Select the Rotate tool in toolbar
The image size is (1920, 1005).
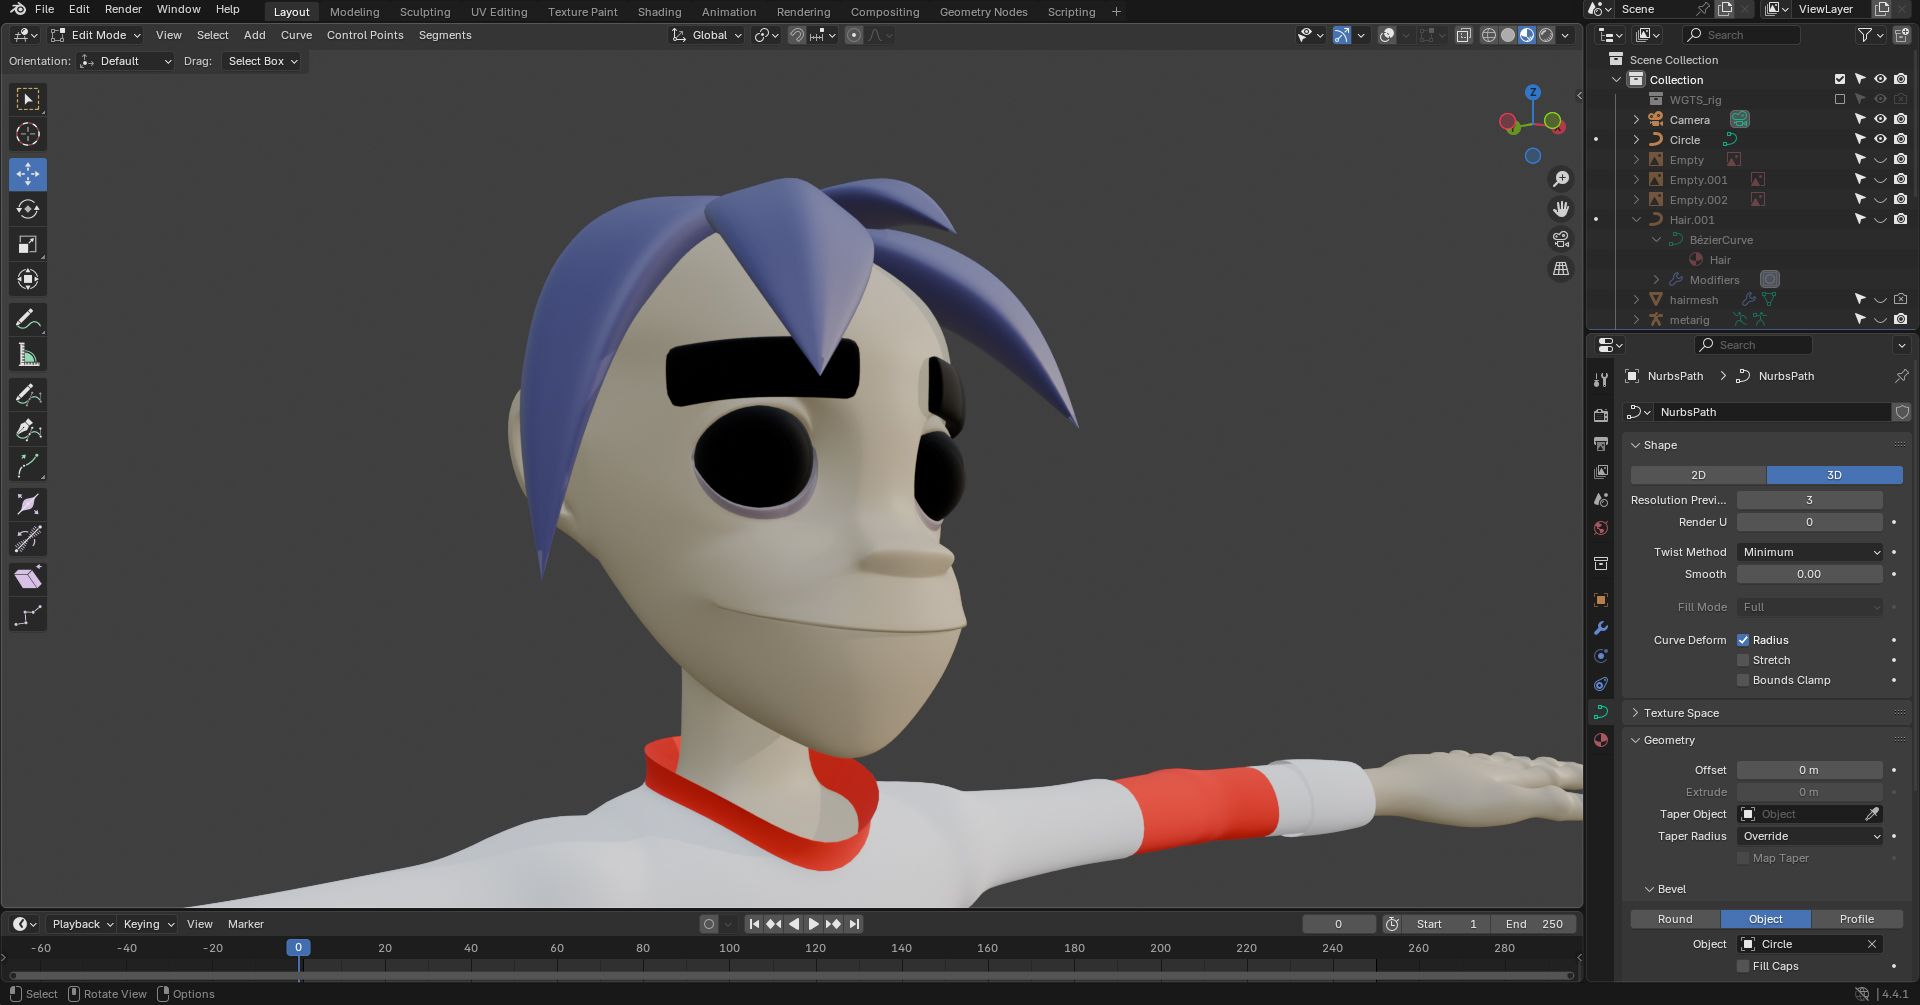pyautogui.click(x=28, y=209)
